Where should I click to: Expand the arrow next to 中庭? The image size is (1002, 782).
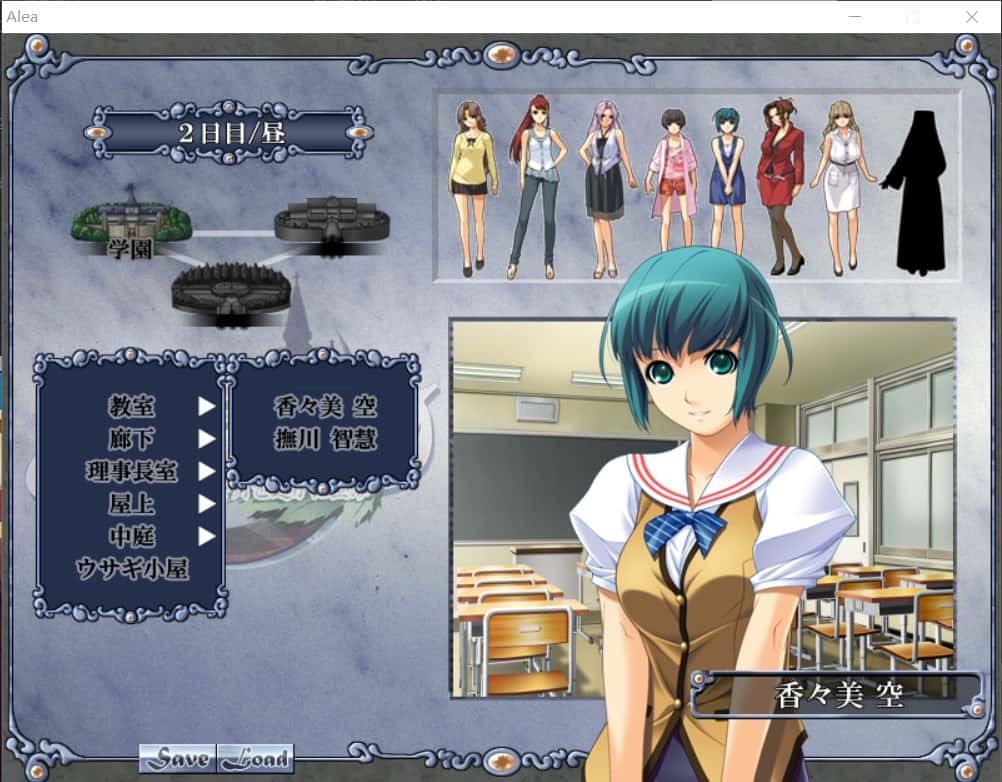point(206,536)
